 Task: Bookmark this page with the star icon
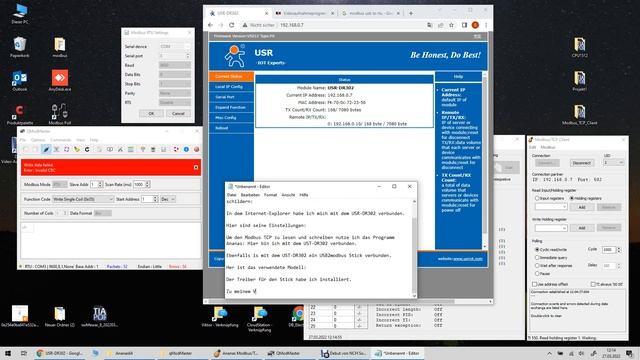[x=451, y=25]
